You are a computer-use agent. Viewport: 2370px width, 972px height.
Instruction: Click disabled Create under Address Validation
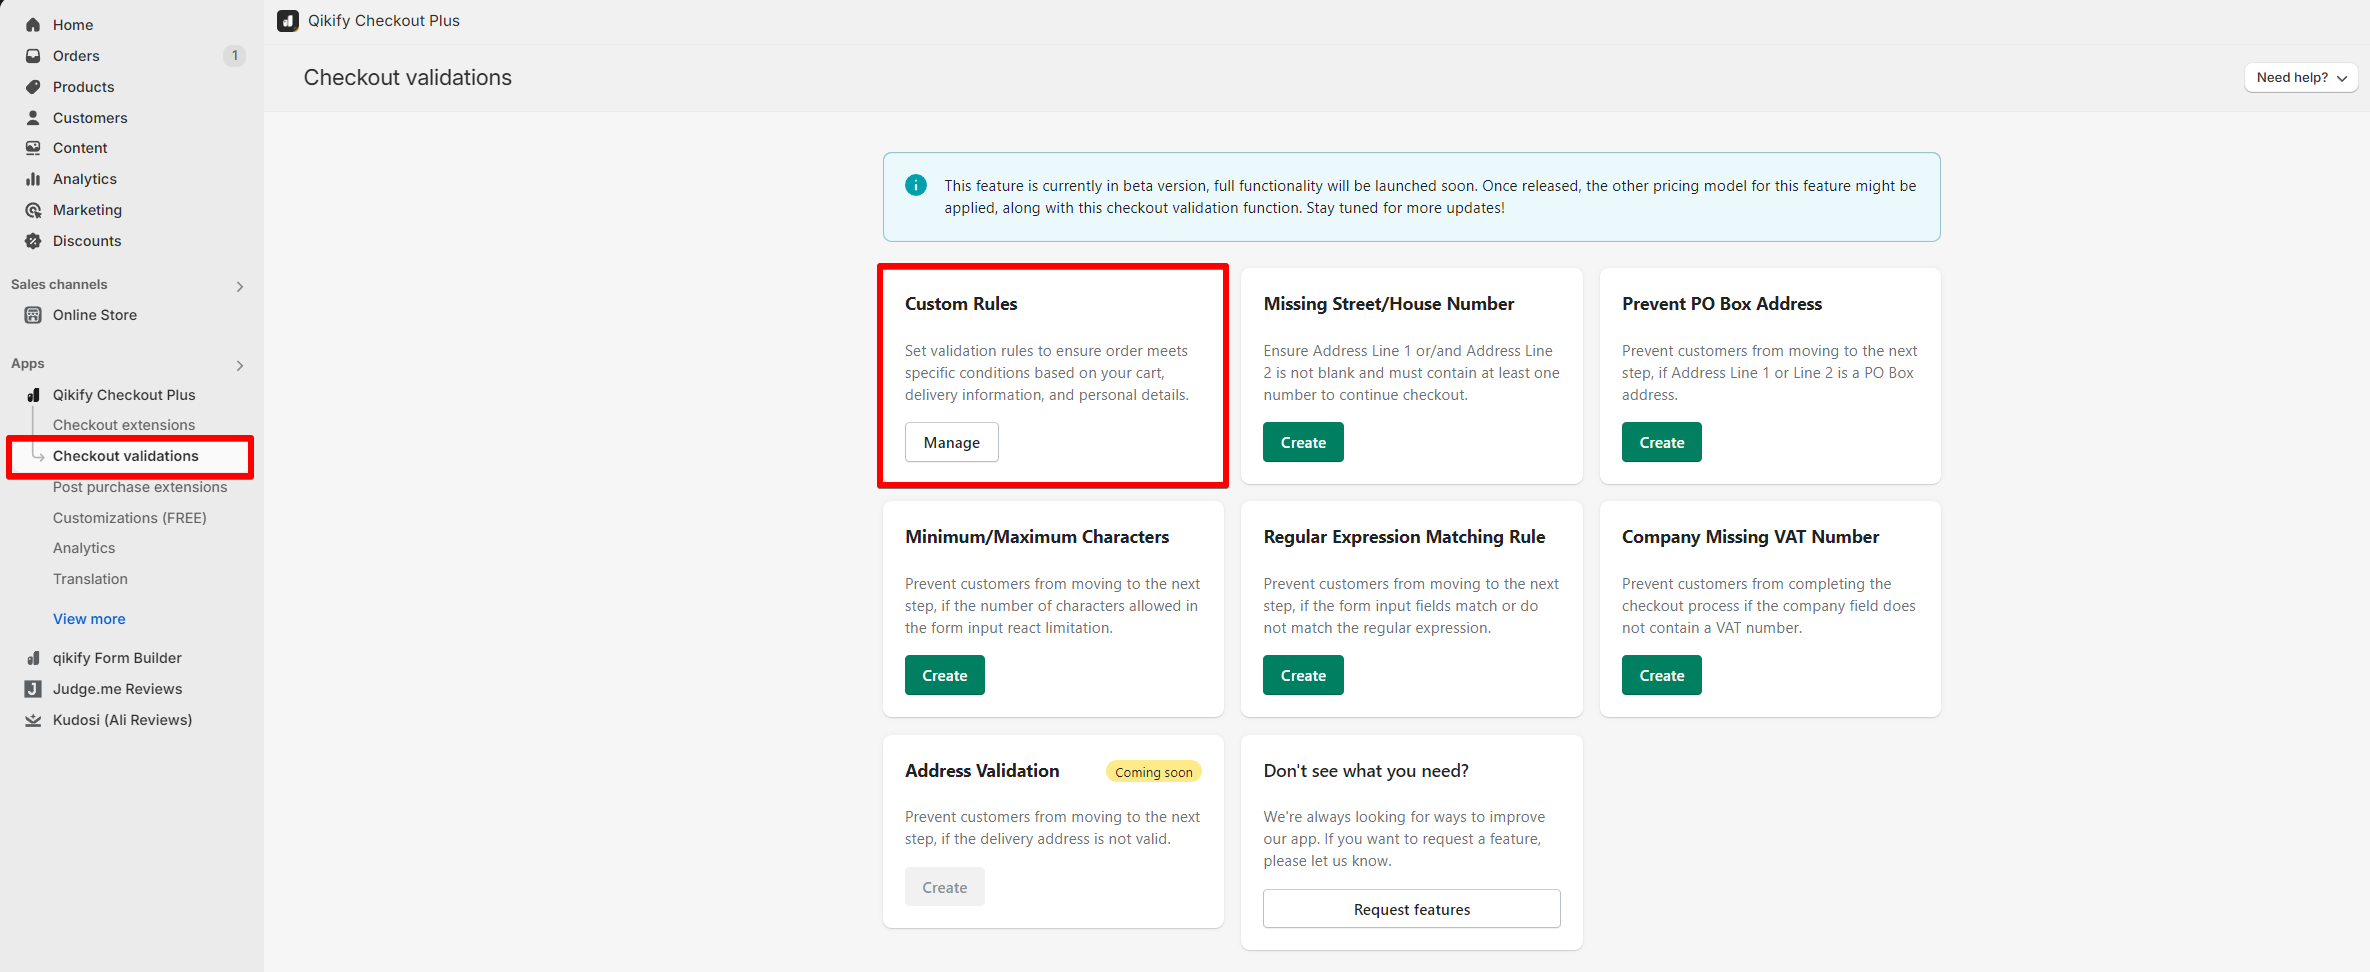tap(944, 888)
